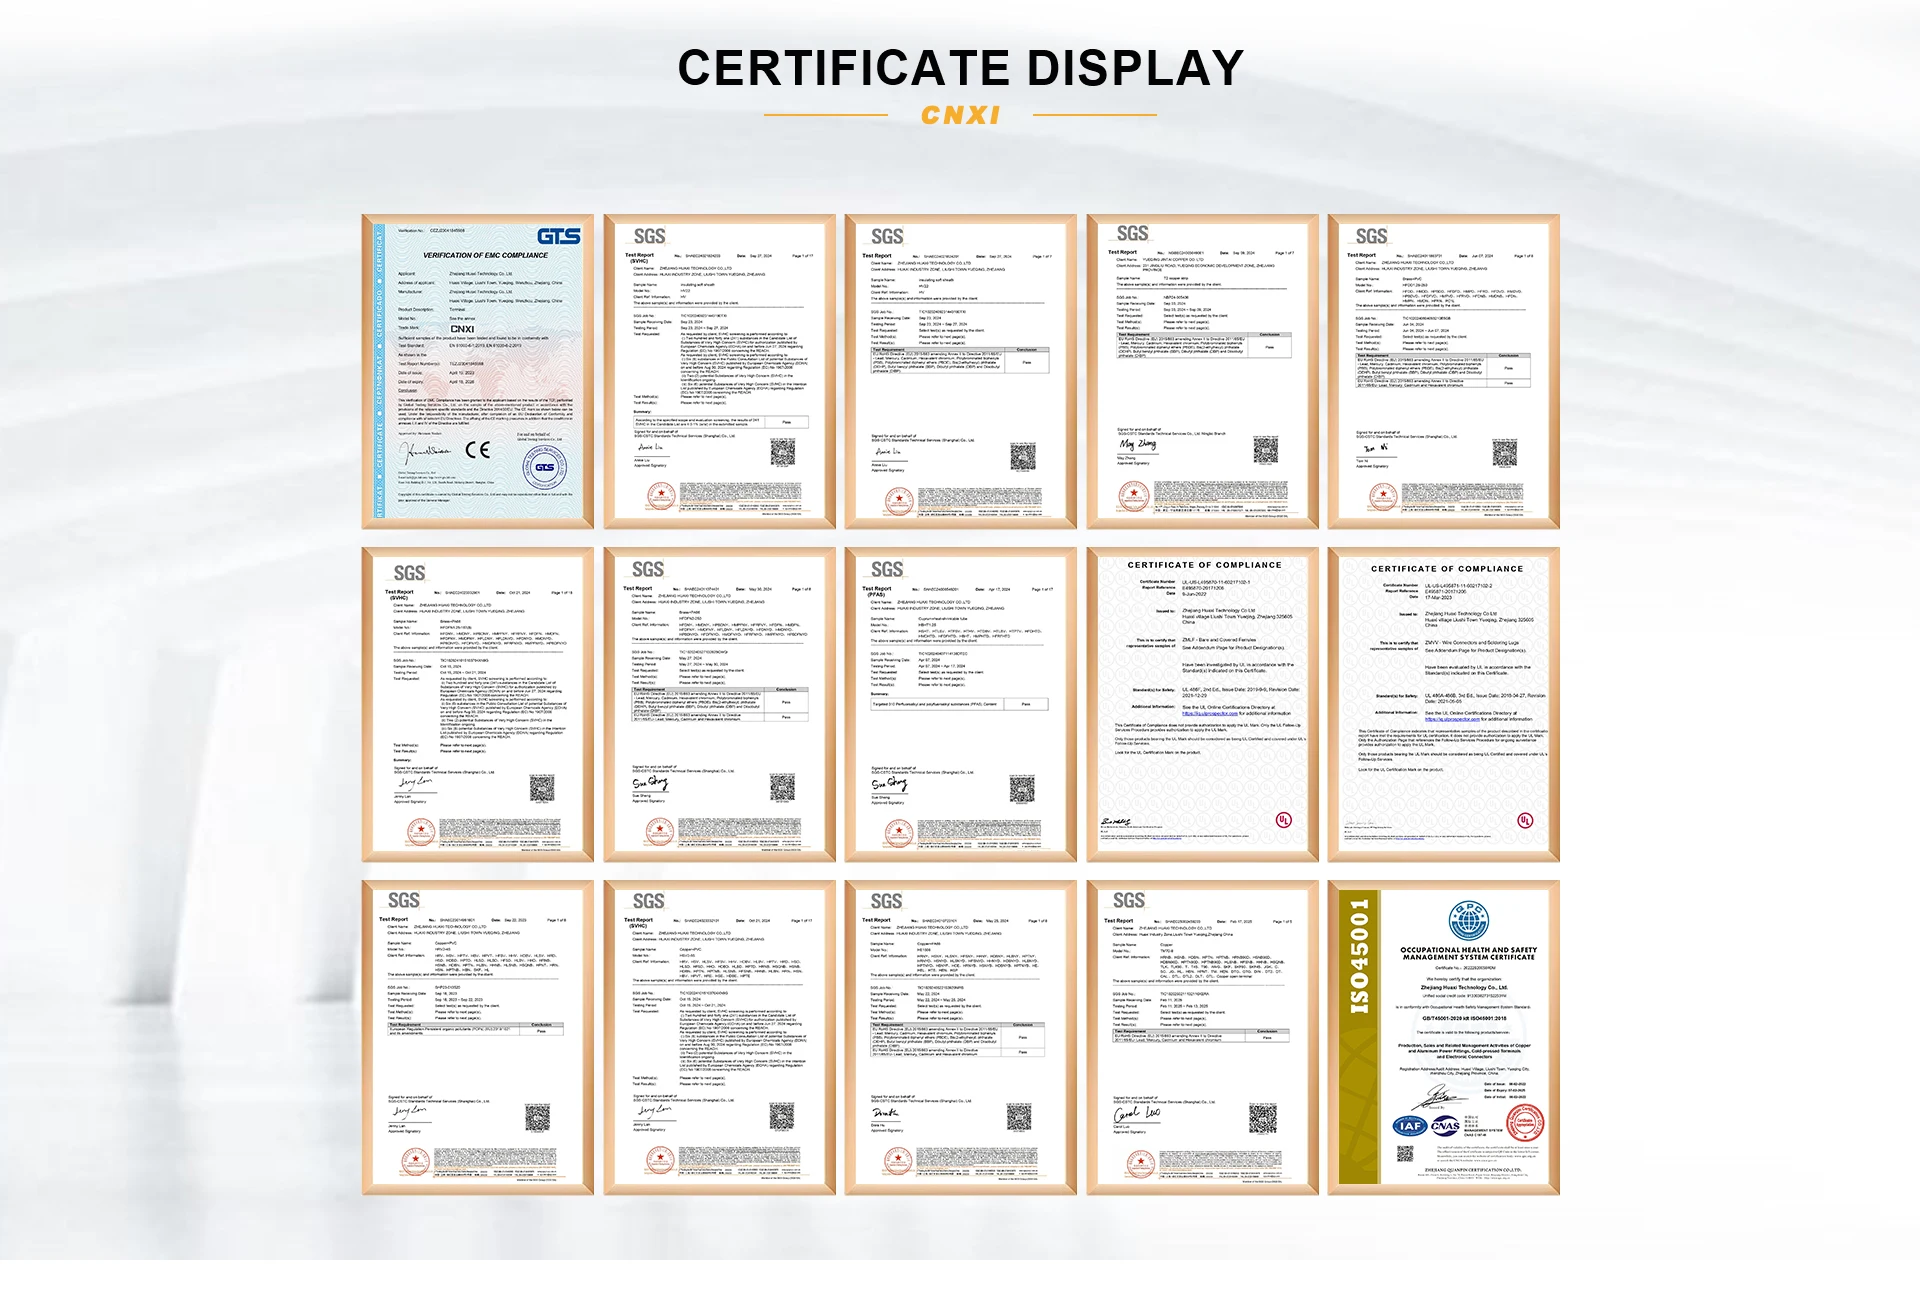
Task: Click UL mark on the 8-Jun-2022 certificate
Action: 1284,820
